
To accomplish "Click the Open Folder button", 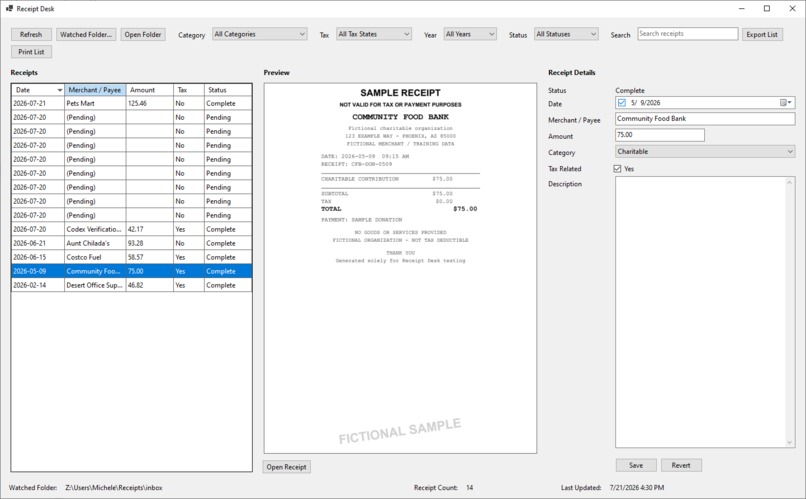I will (x=143, y=34).
